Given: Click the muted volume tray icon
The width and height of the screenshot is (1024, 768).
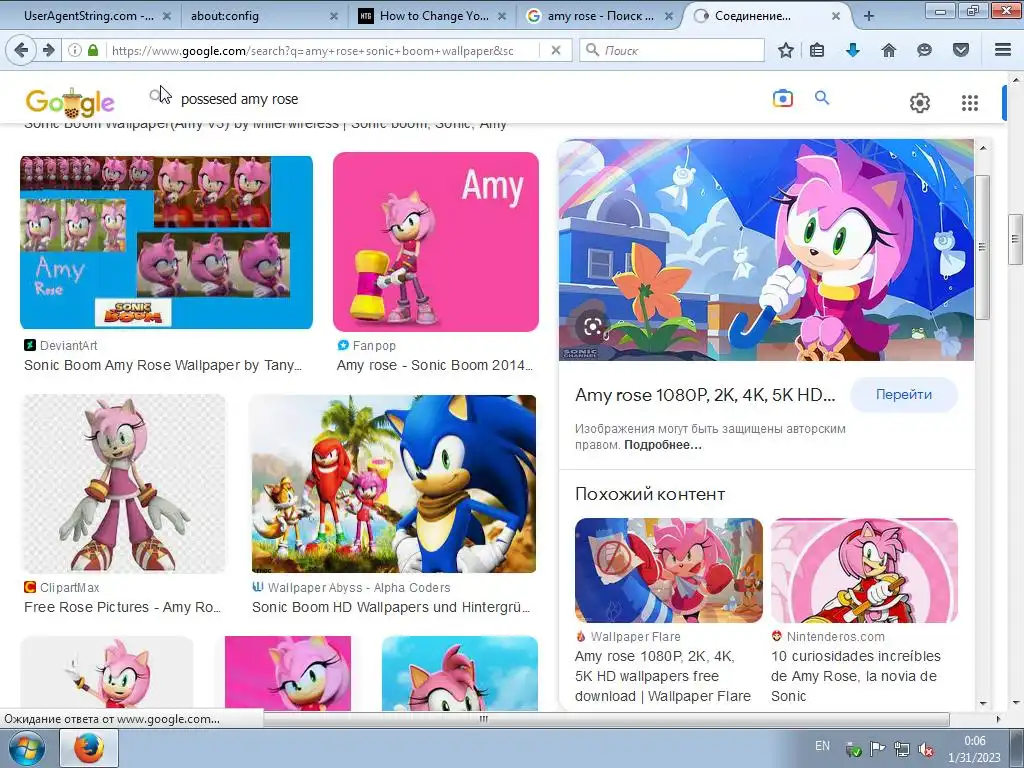Looking at the screenshot, I should click(x=925, y=749).
